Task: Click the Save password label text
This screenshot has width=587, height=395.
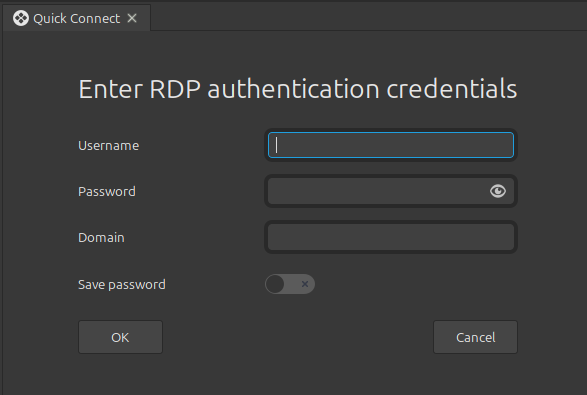Action: tap(122, 285)
